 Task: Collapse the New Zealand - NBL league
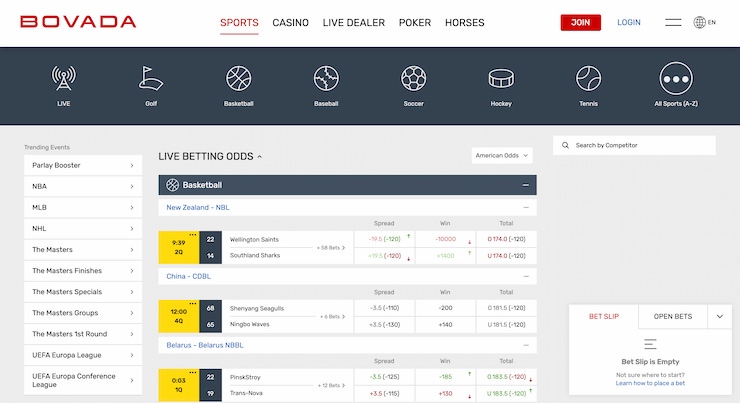pos(526,207)
